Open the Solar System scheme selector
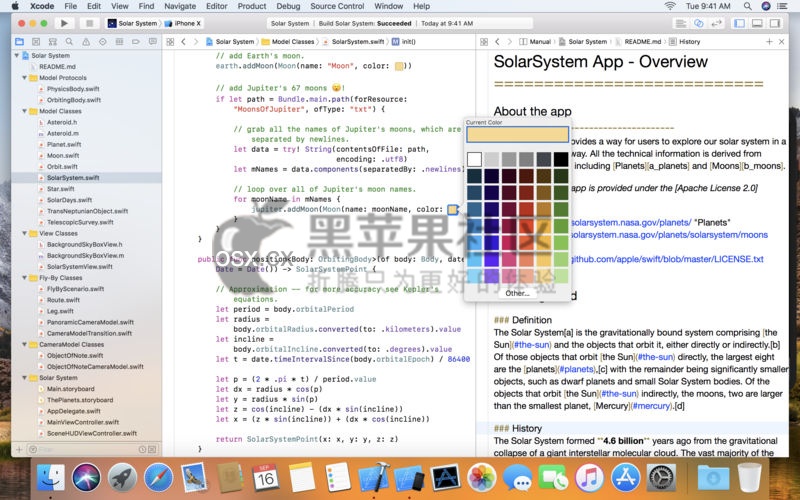Viewport: 800px width, 500px height. click(132, 23)
